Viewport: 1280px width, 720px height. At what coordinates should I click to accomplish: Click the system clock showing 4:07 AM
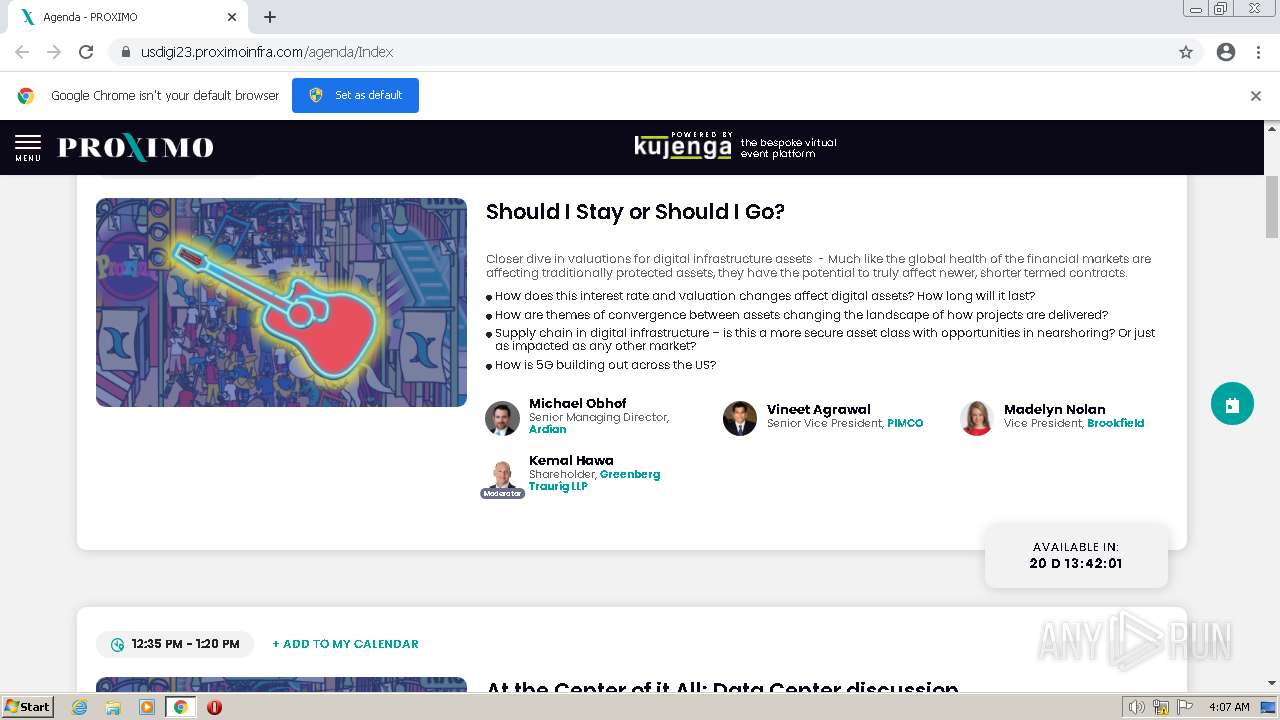[x=1229, y=707]
